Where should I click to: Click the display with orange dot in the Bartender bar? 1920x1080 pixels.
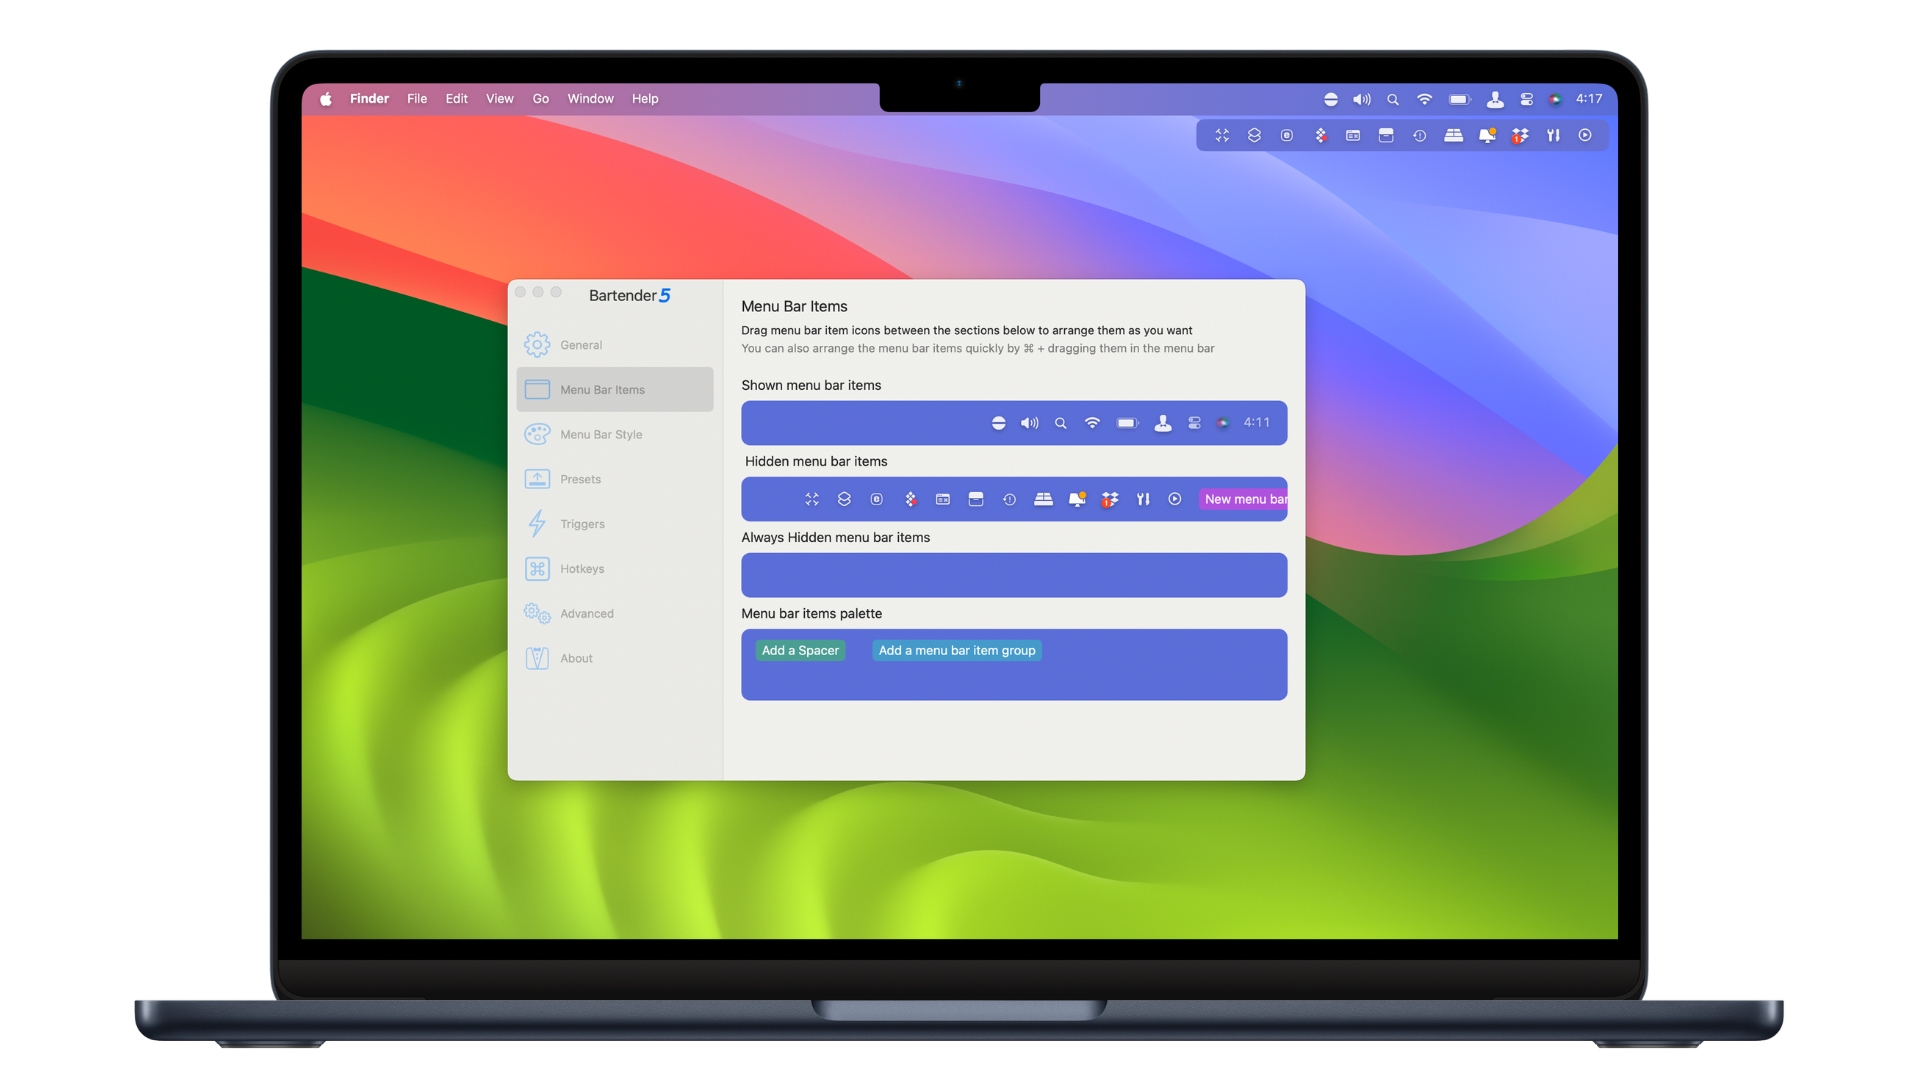1488,135
